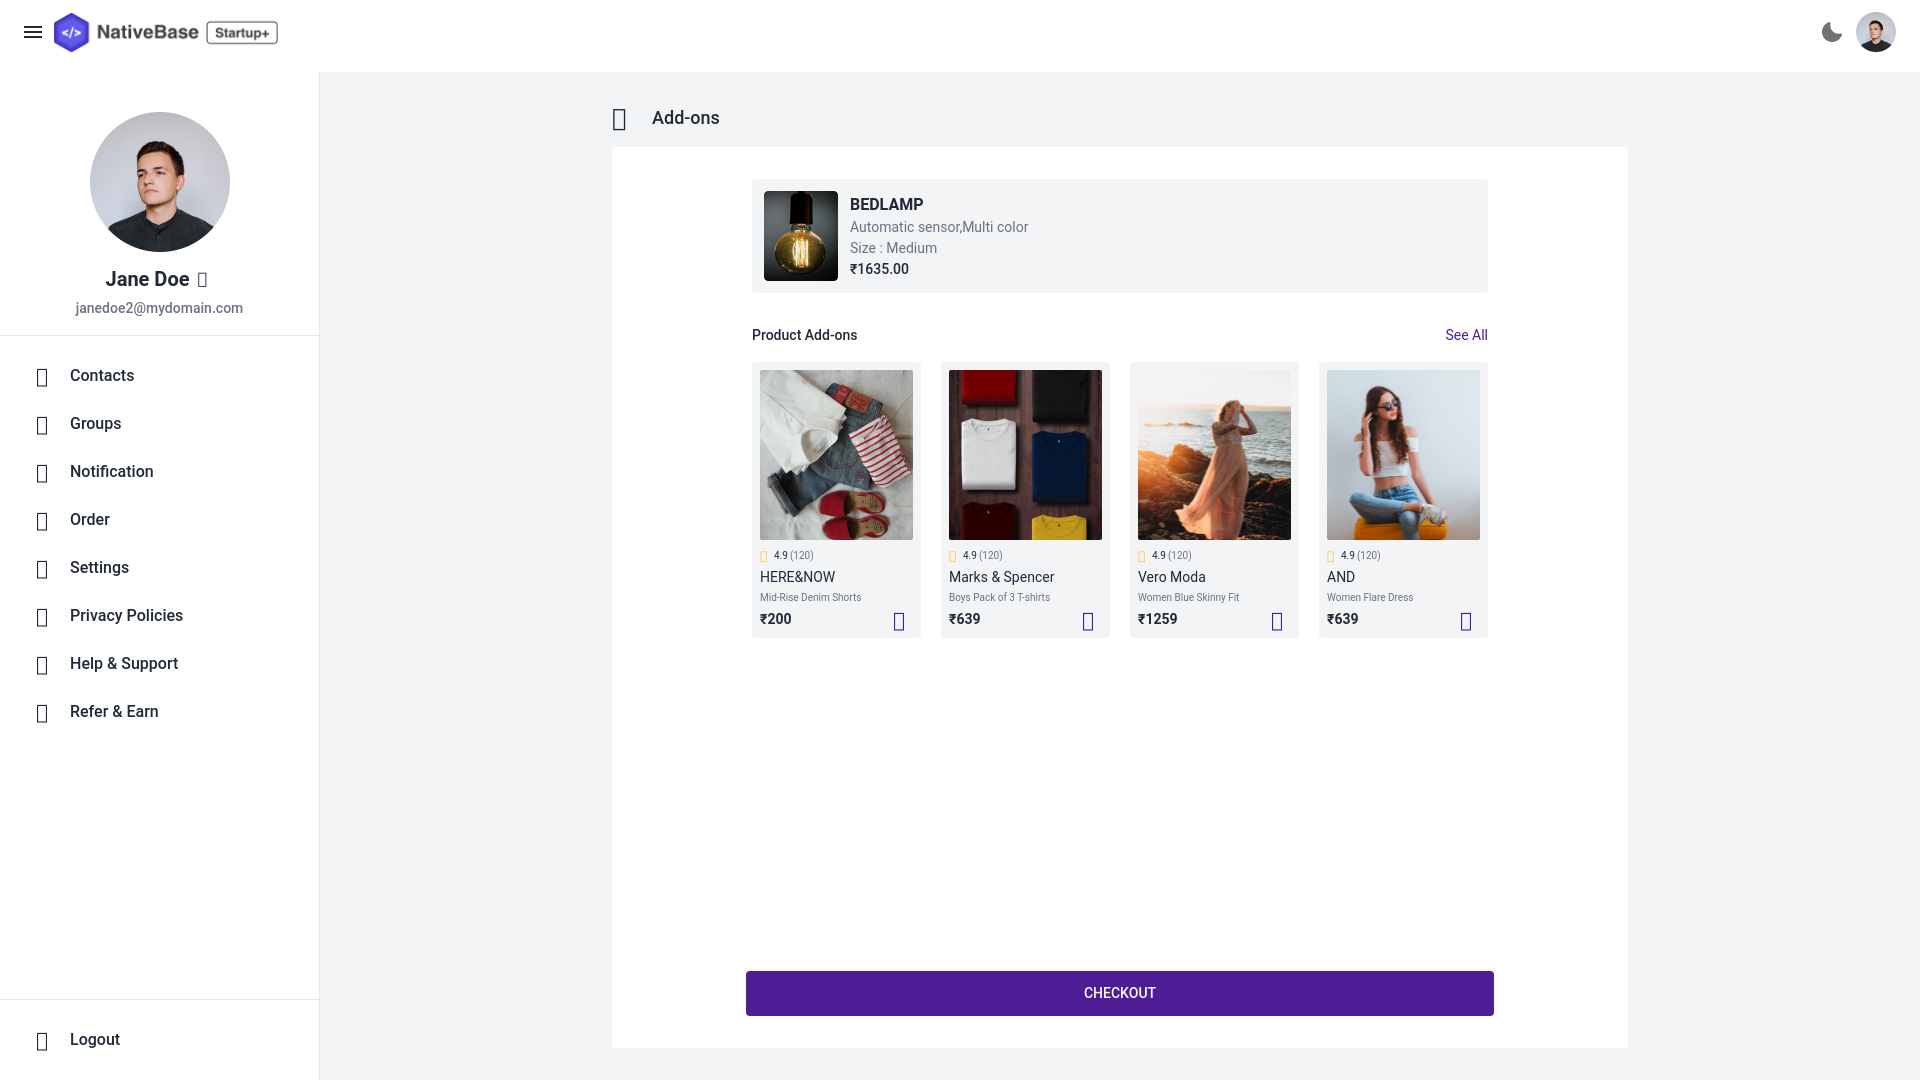Click the Vero Moda brand name
The height and width of the screenshot is (1080, 1920).
(x=1172, y=577)
